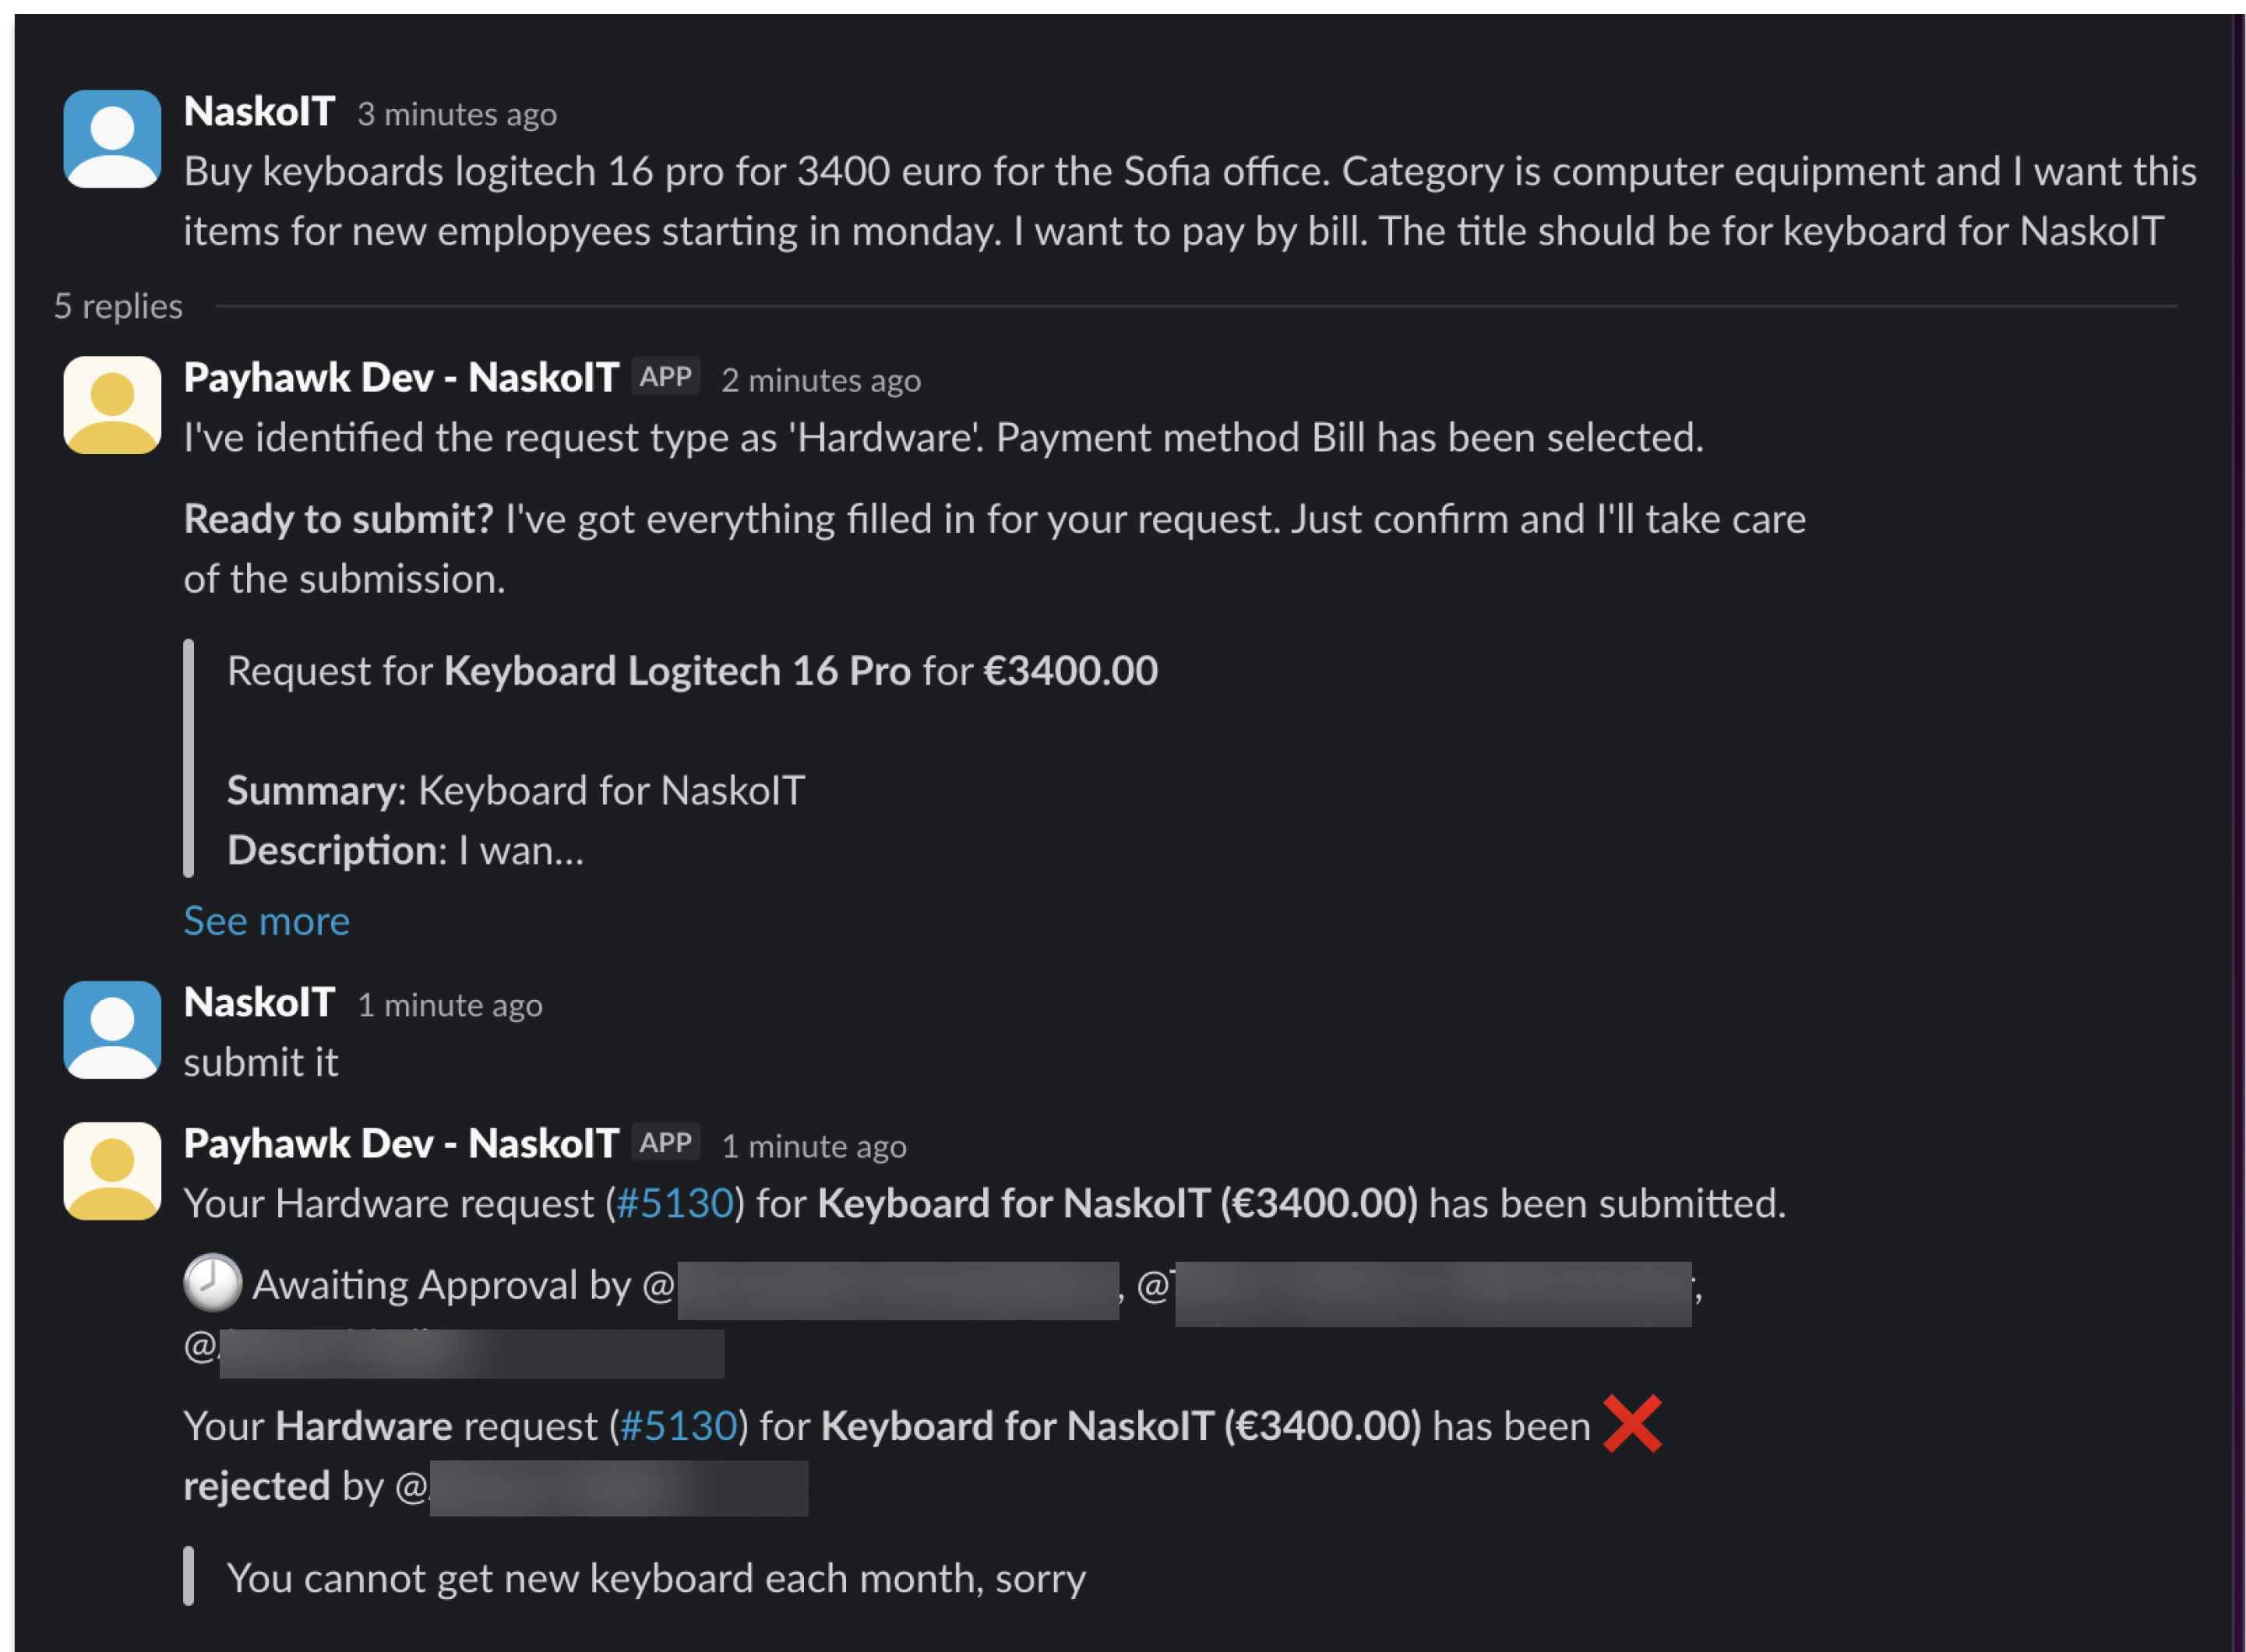Expand the truncated description via See more
This screenshot has height=1652, width=2246.
pyautogui.click(x=266, y=921)
